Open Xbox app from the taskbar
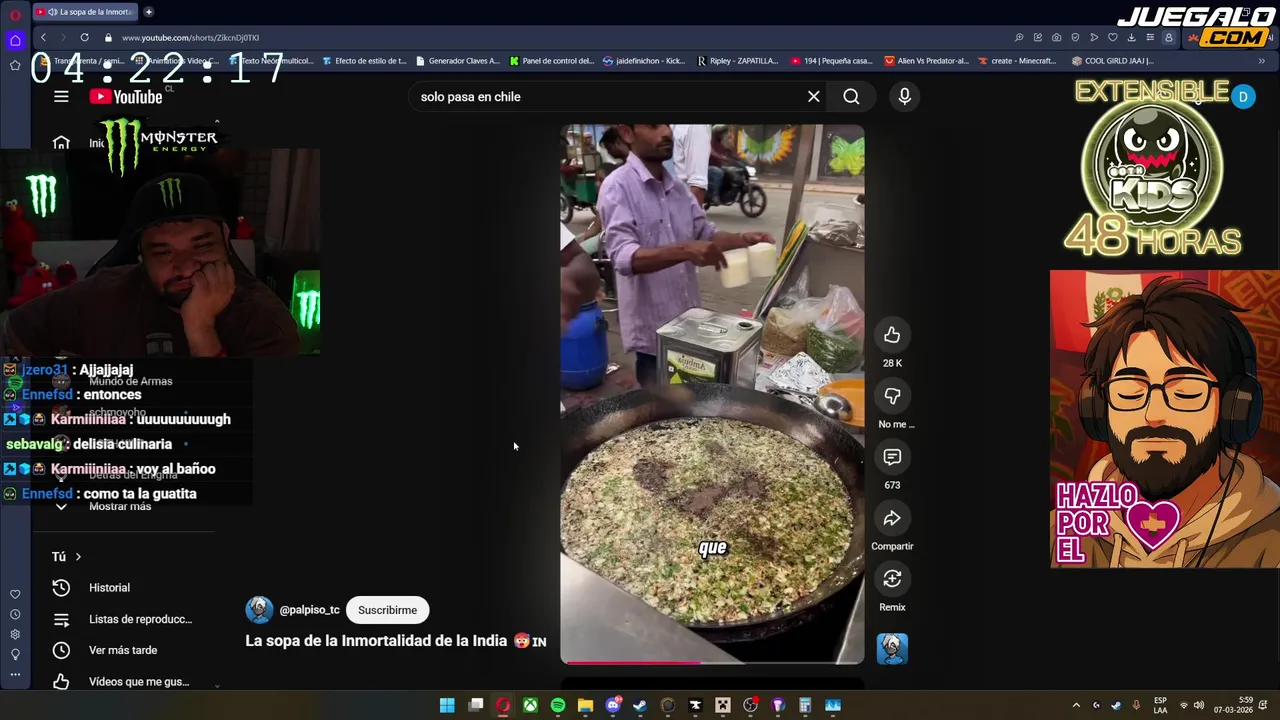 pos(530,705)
